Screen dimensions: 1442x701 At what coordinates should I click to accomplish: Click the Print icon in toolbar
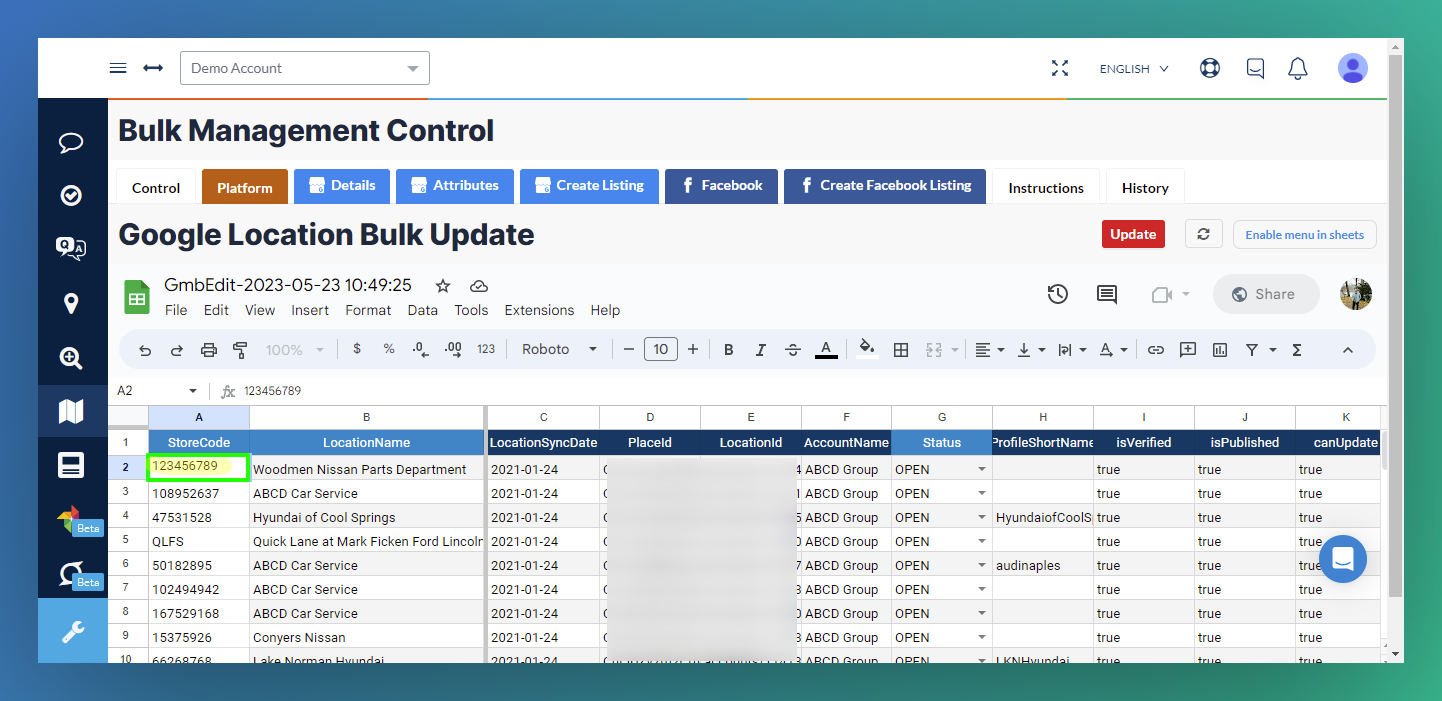[209, 350]
